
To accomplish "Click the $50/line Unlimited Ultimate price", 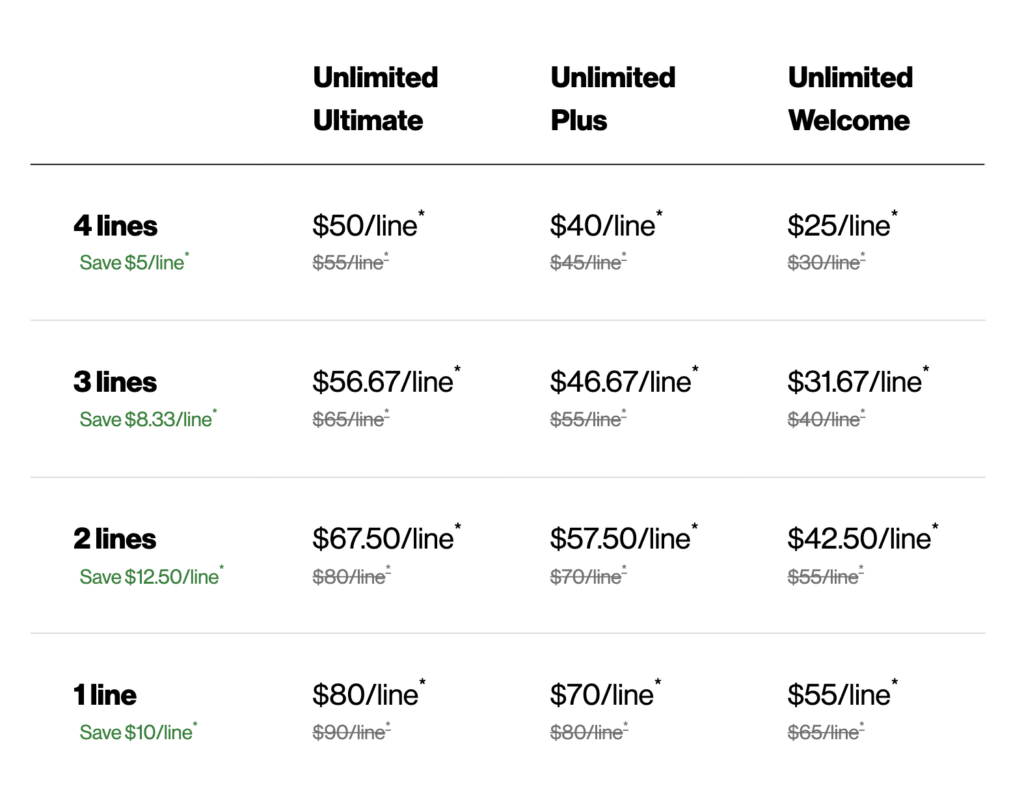I will click(x=365, y=226).
